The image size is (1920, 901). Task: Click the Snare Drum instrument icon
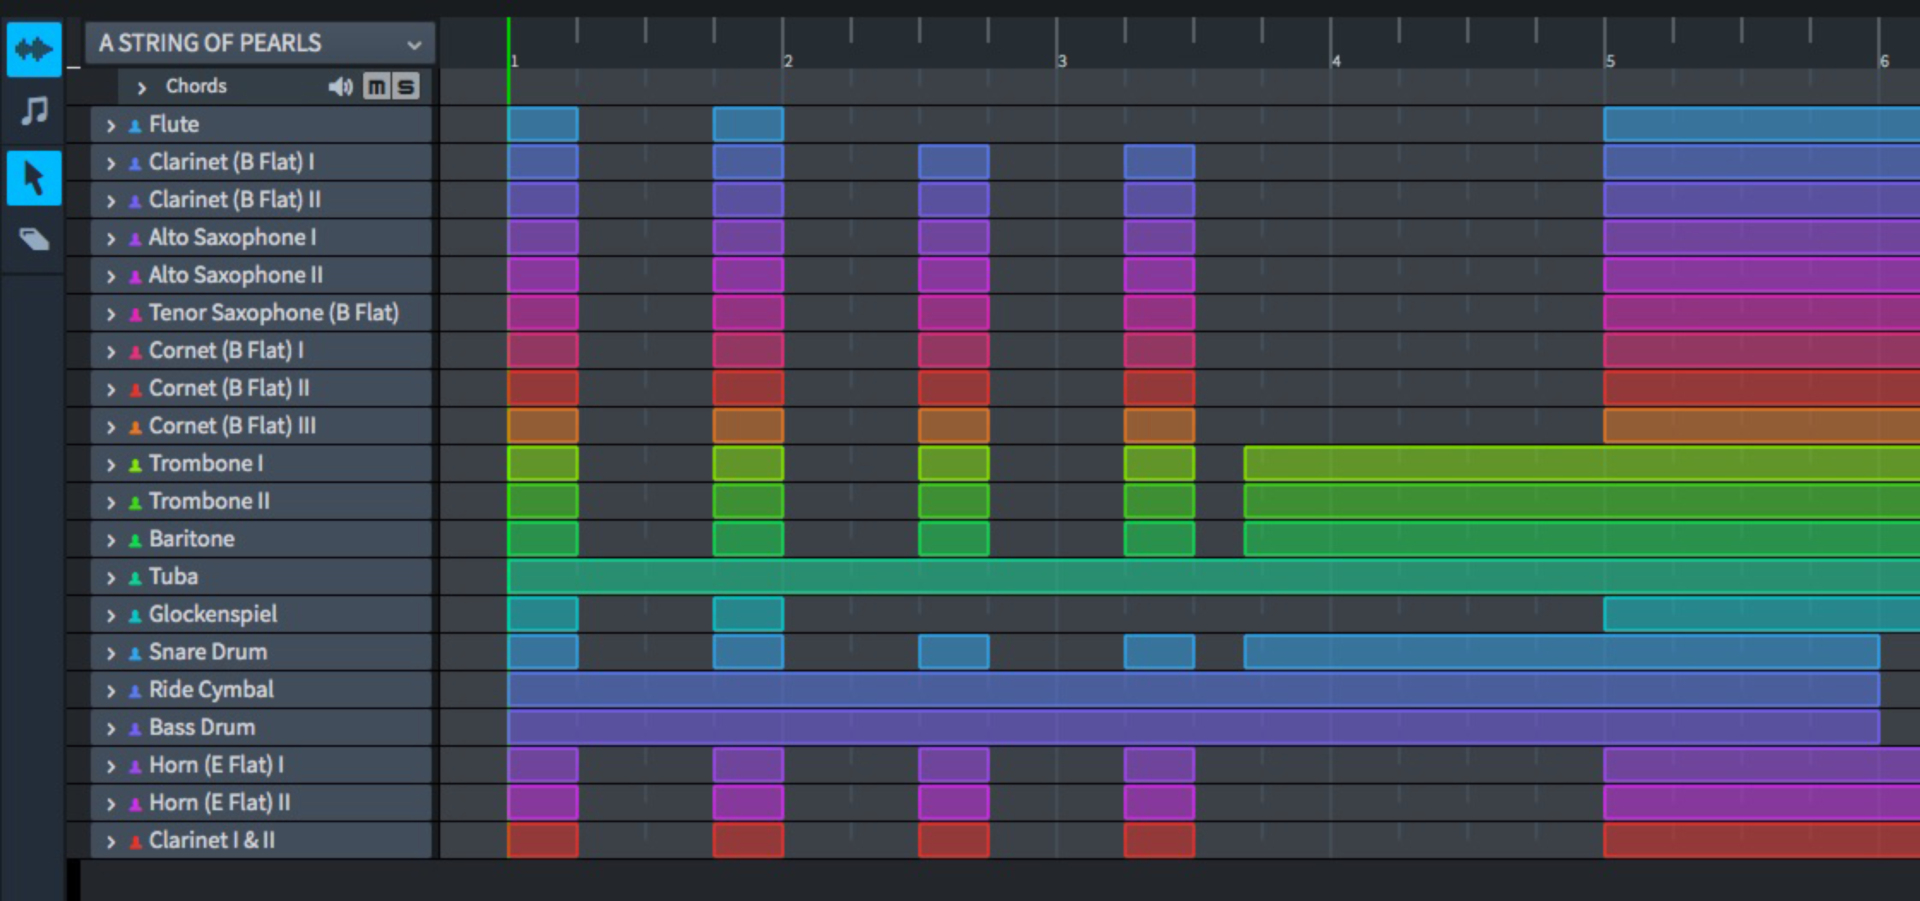tap(135, 654)
